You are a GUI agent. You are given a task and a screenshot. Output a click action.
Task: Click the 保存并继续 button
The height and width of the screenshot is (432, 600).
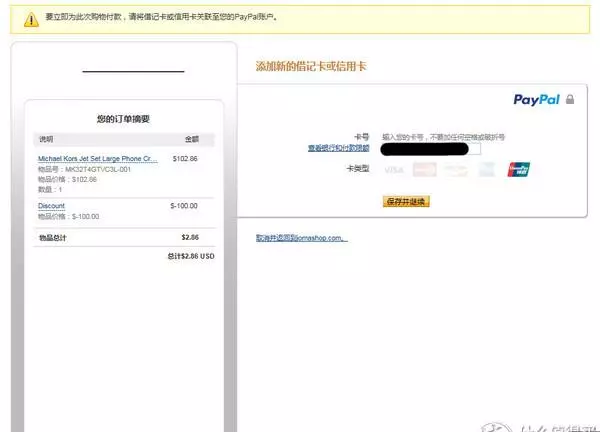coord(406,201)
